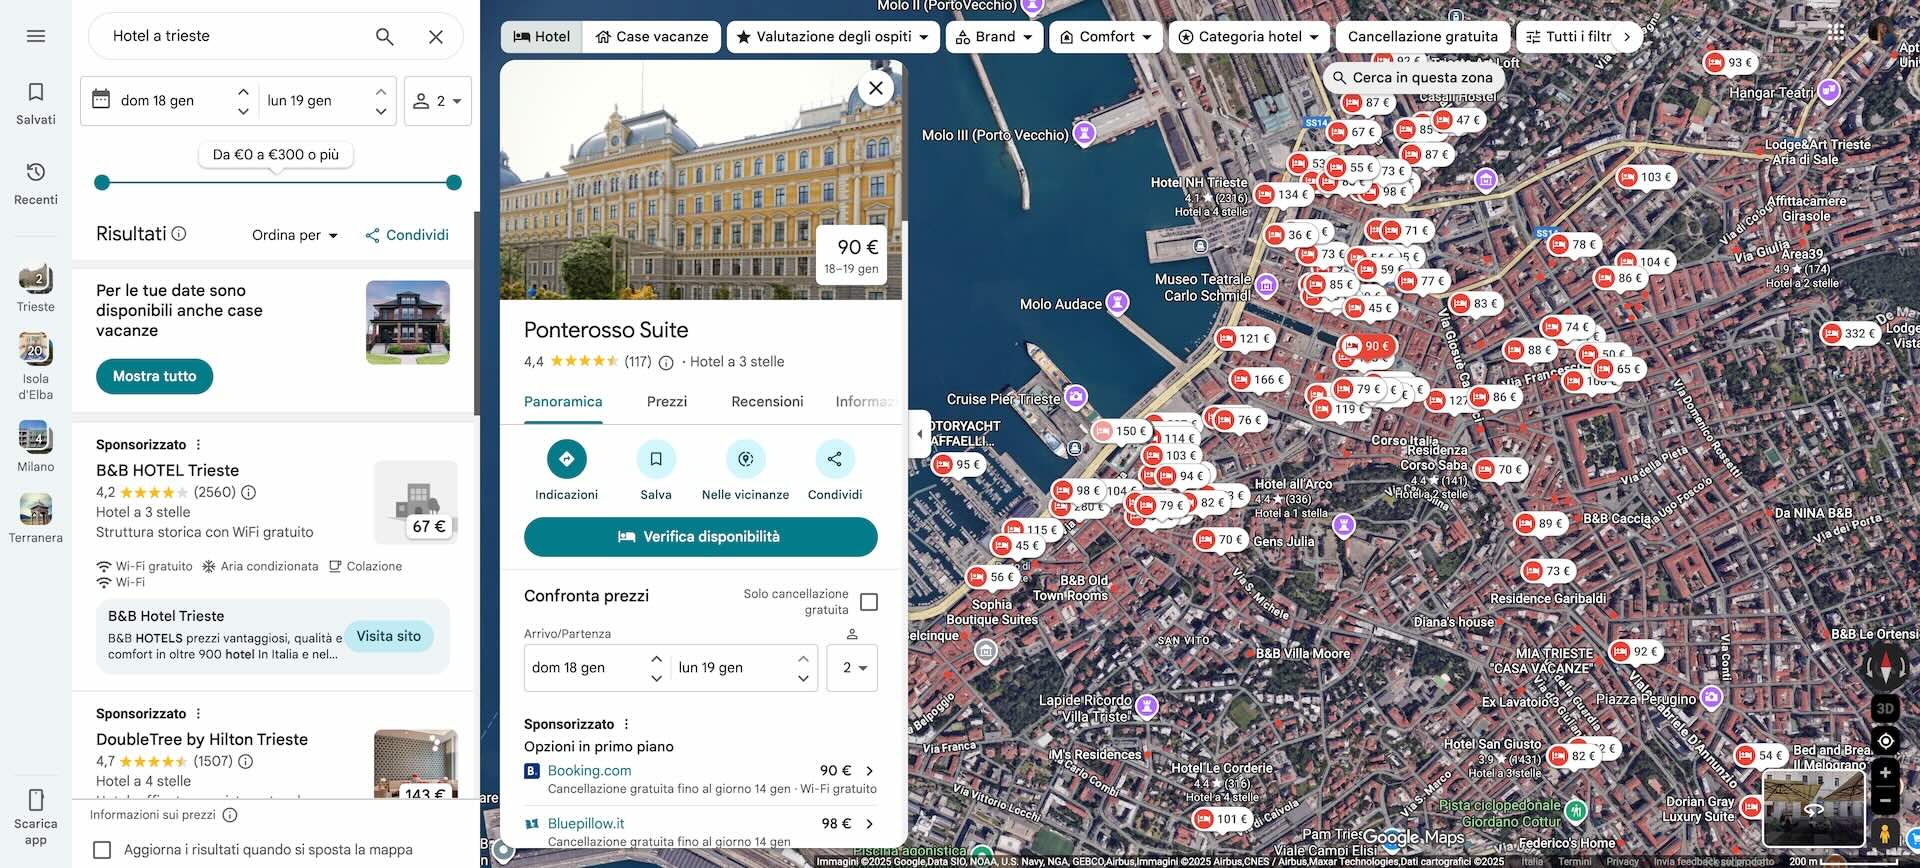This screenshot has width=1920, height=868.
Task: Zoom in on the map
Action: (x=1885, y=772)
